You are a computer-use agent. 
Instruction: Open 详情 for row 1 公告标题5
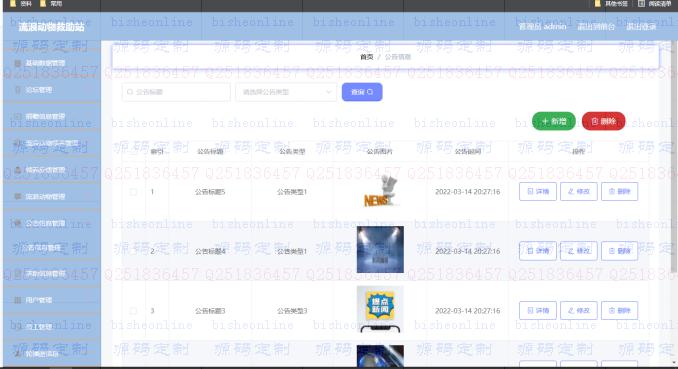[537, 192]
